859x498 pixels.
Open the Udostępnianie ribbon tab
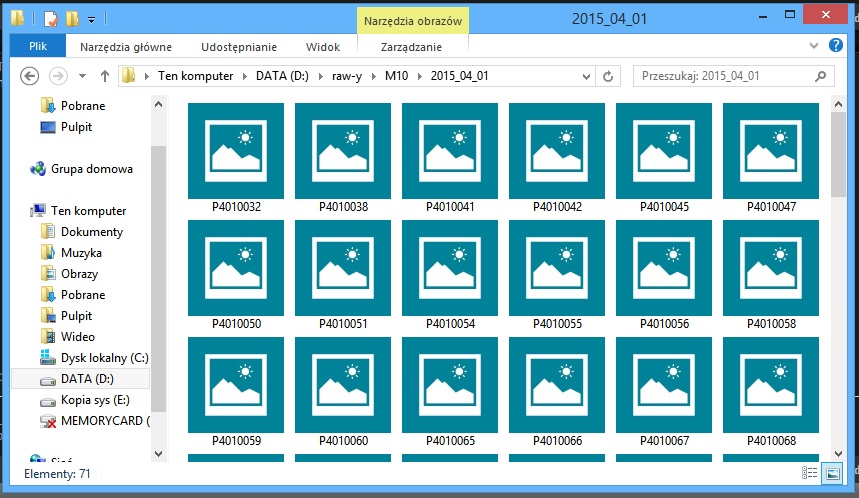239,46
